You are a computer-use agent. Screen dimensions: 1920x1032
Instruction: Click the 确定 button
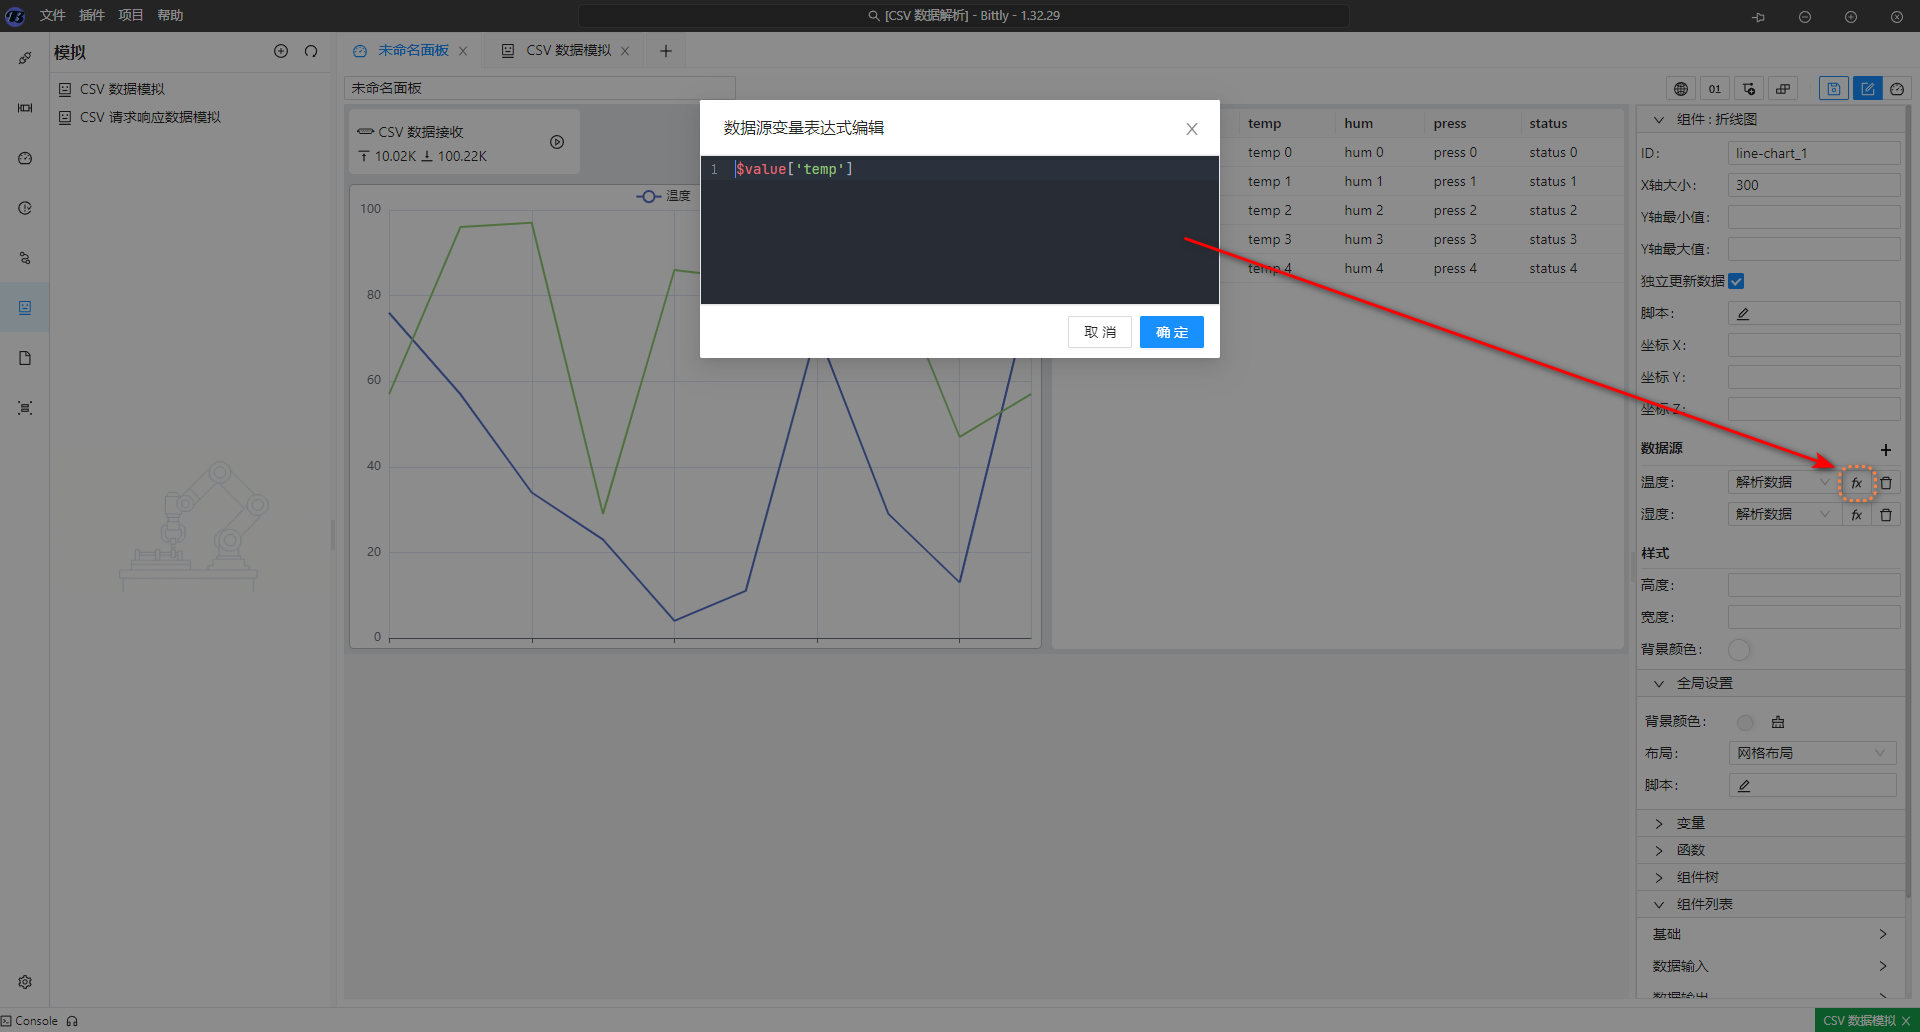click(x=1171, y=332)
